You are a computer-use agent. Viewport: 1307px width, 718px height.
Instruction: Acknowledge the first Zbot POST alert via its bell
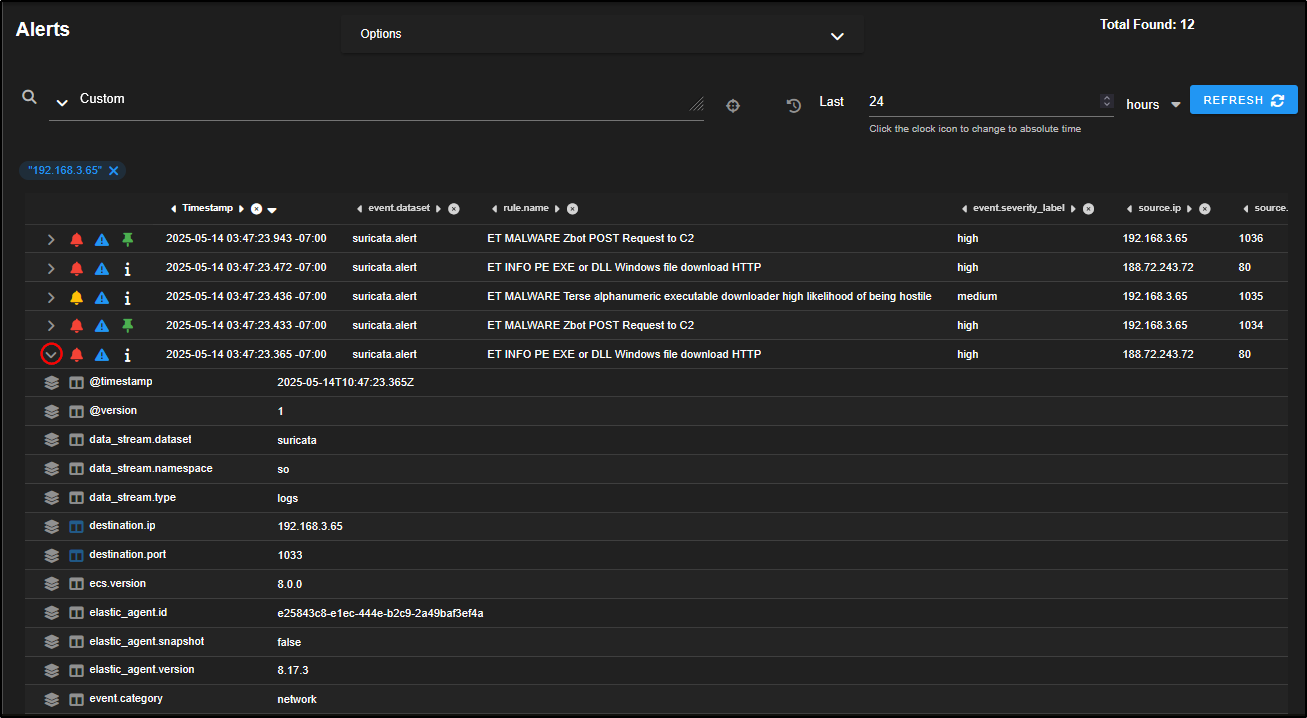(77, 239)
